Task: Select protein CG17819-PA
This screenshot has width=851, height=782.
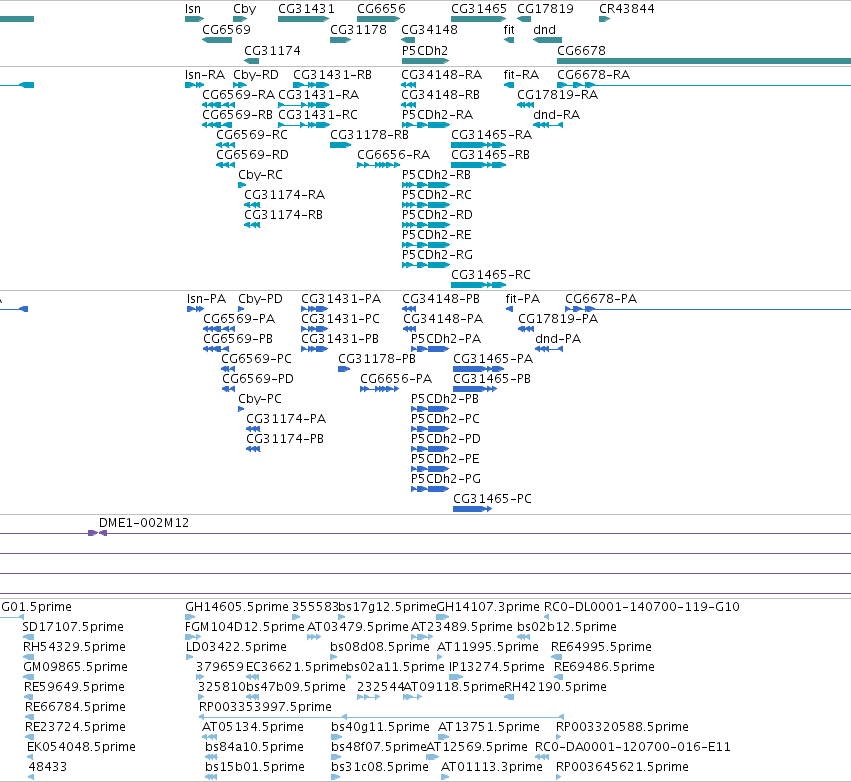Action: point(558,319)
